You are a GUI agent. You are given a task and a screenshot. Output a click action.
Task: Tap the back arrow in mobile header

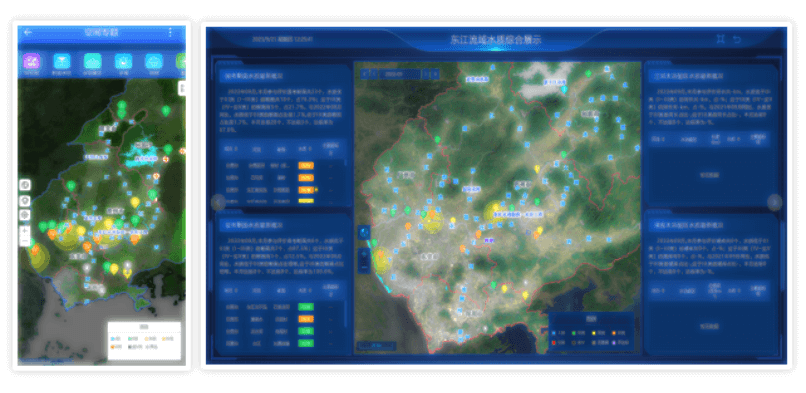pos(28,32)
